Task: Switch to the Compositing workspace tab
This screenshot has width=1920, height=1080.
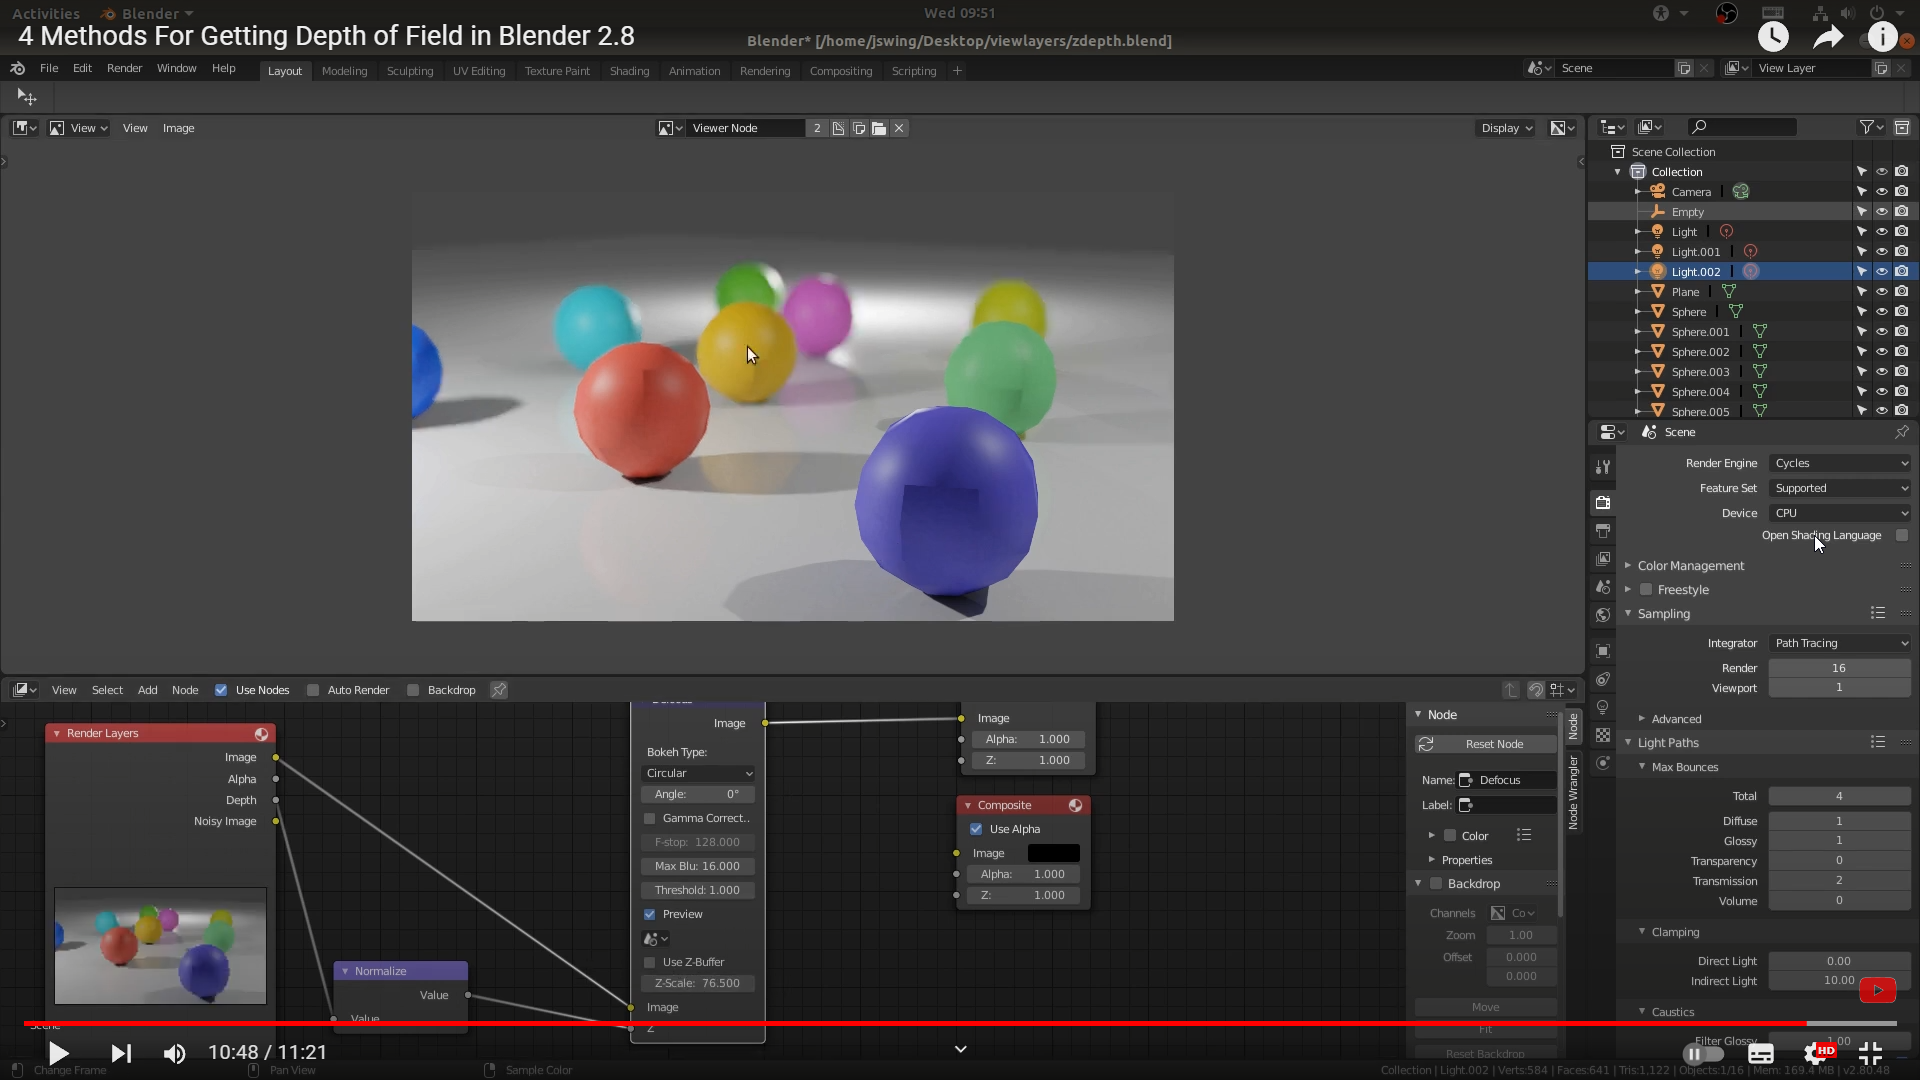Action: click(x=840, y=71)
